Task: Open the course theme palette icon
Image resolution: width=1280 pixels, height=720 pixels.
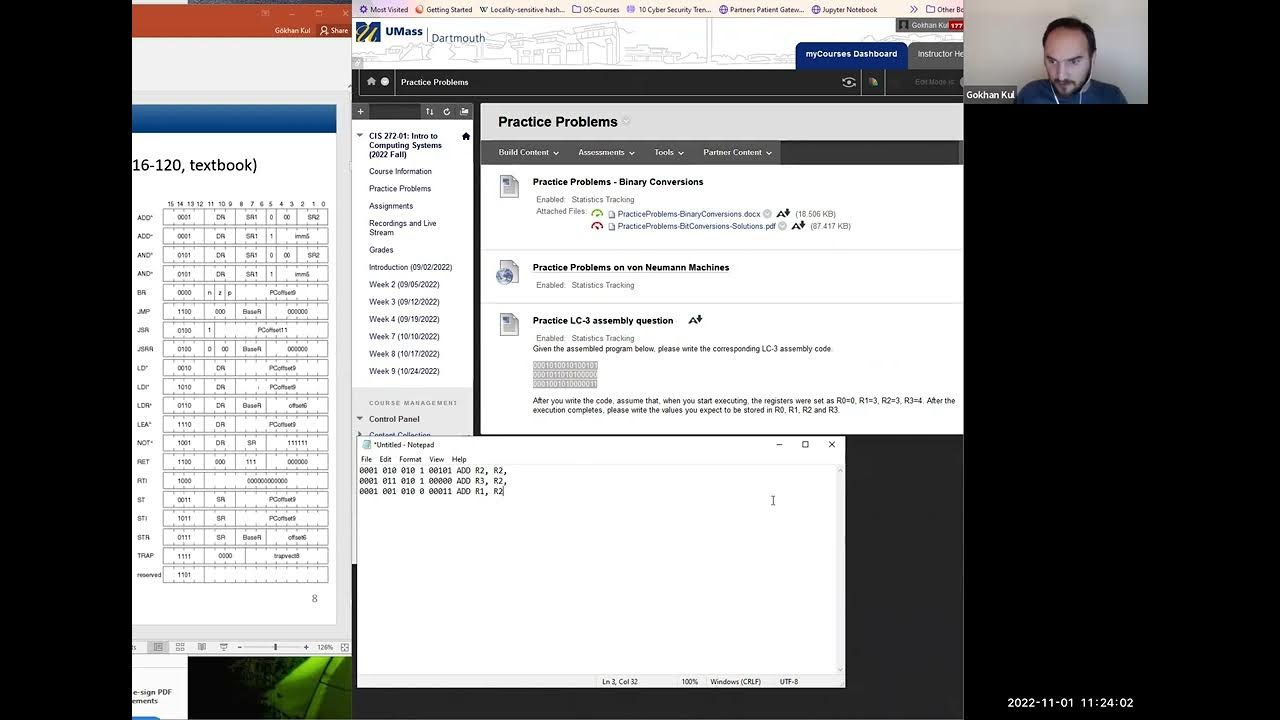Action: coord(873,82)
